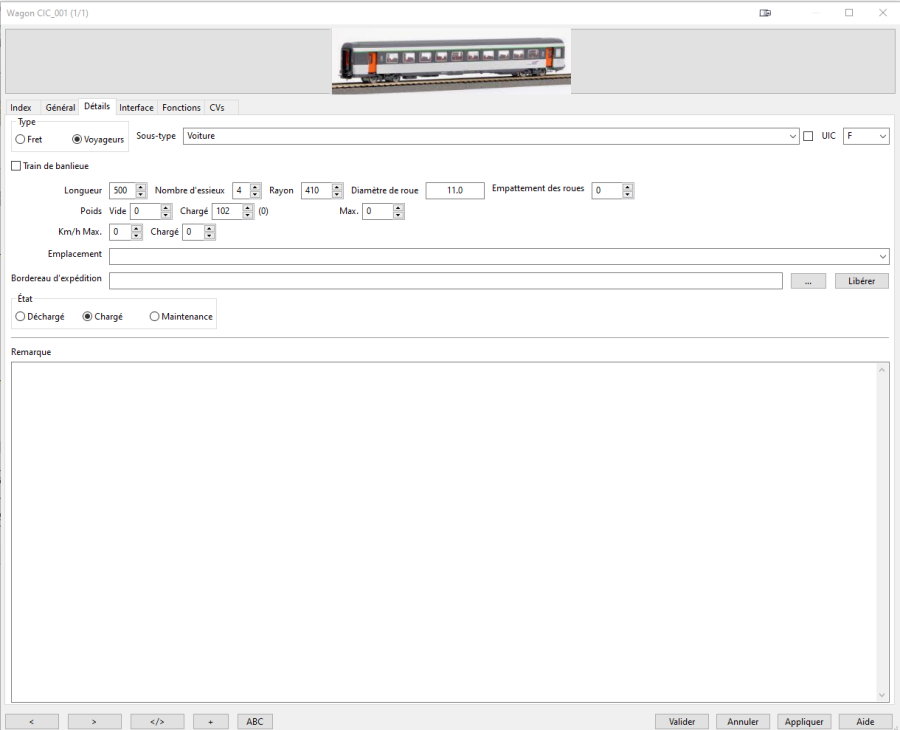
Task: Click the '+' button at bottom
Action: click(210, 721)
